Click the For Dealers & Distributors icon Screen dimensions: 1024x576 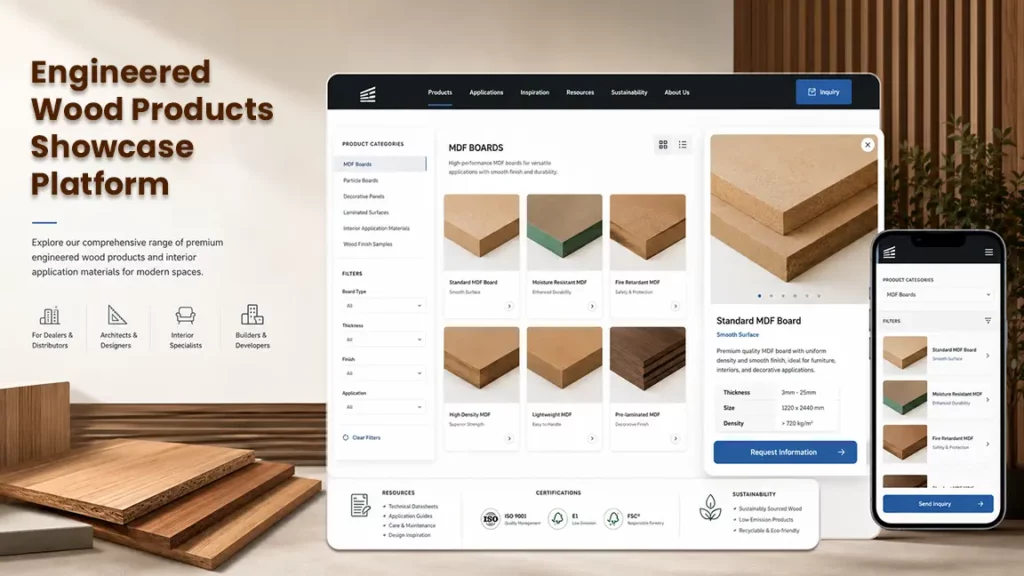pos(50,315)
